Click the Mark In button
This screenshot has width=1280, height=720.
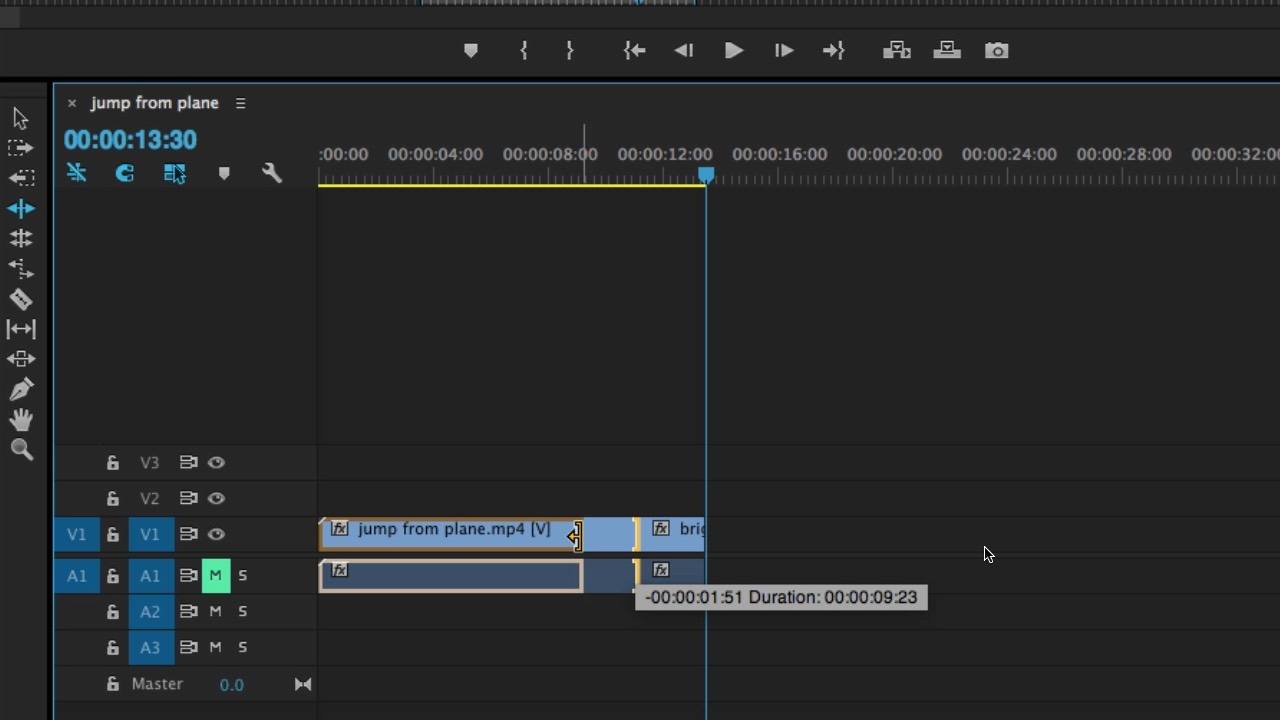[x=523, y=50]
